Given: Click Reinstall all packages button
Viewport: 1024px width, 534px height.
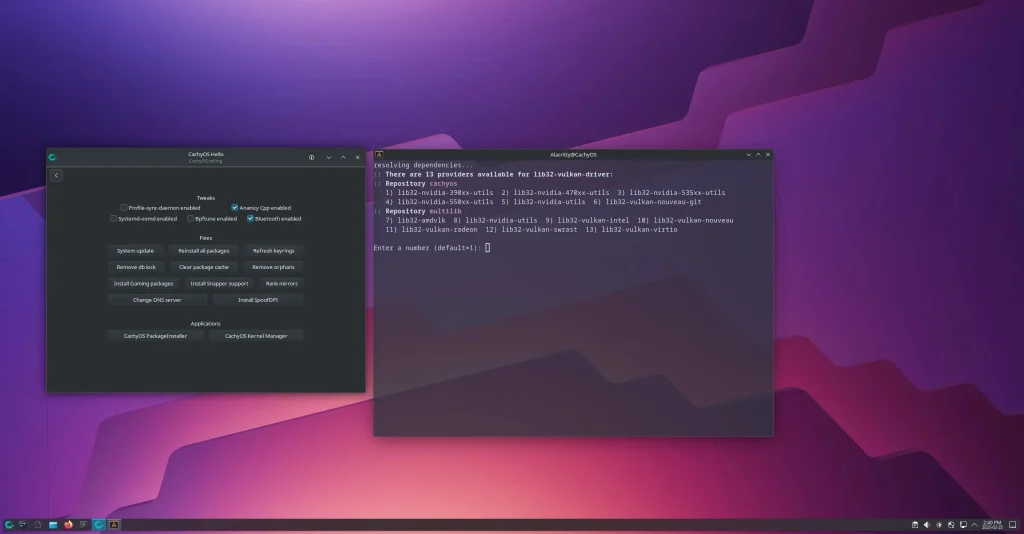Looking at the screenshot, I should tap(204, 251).
